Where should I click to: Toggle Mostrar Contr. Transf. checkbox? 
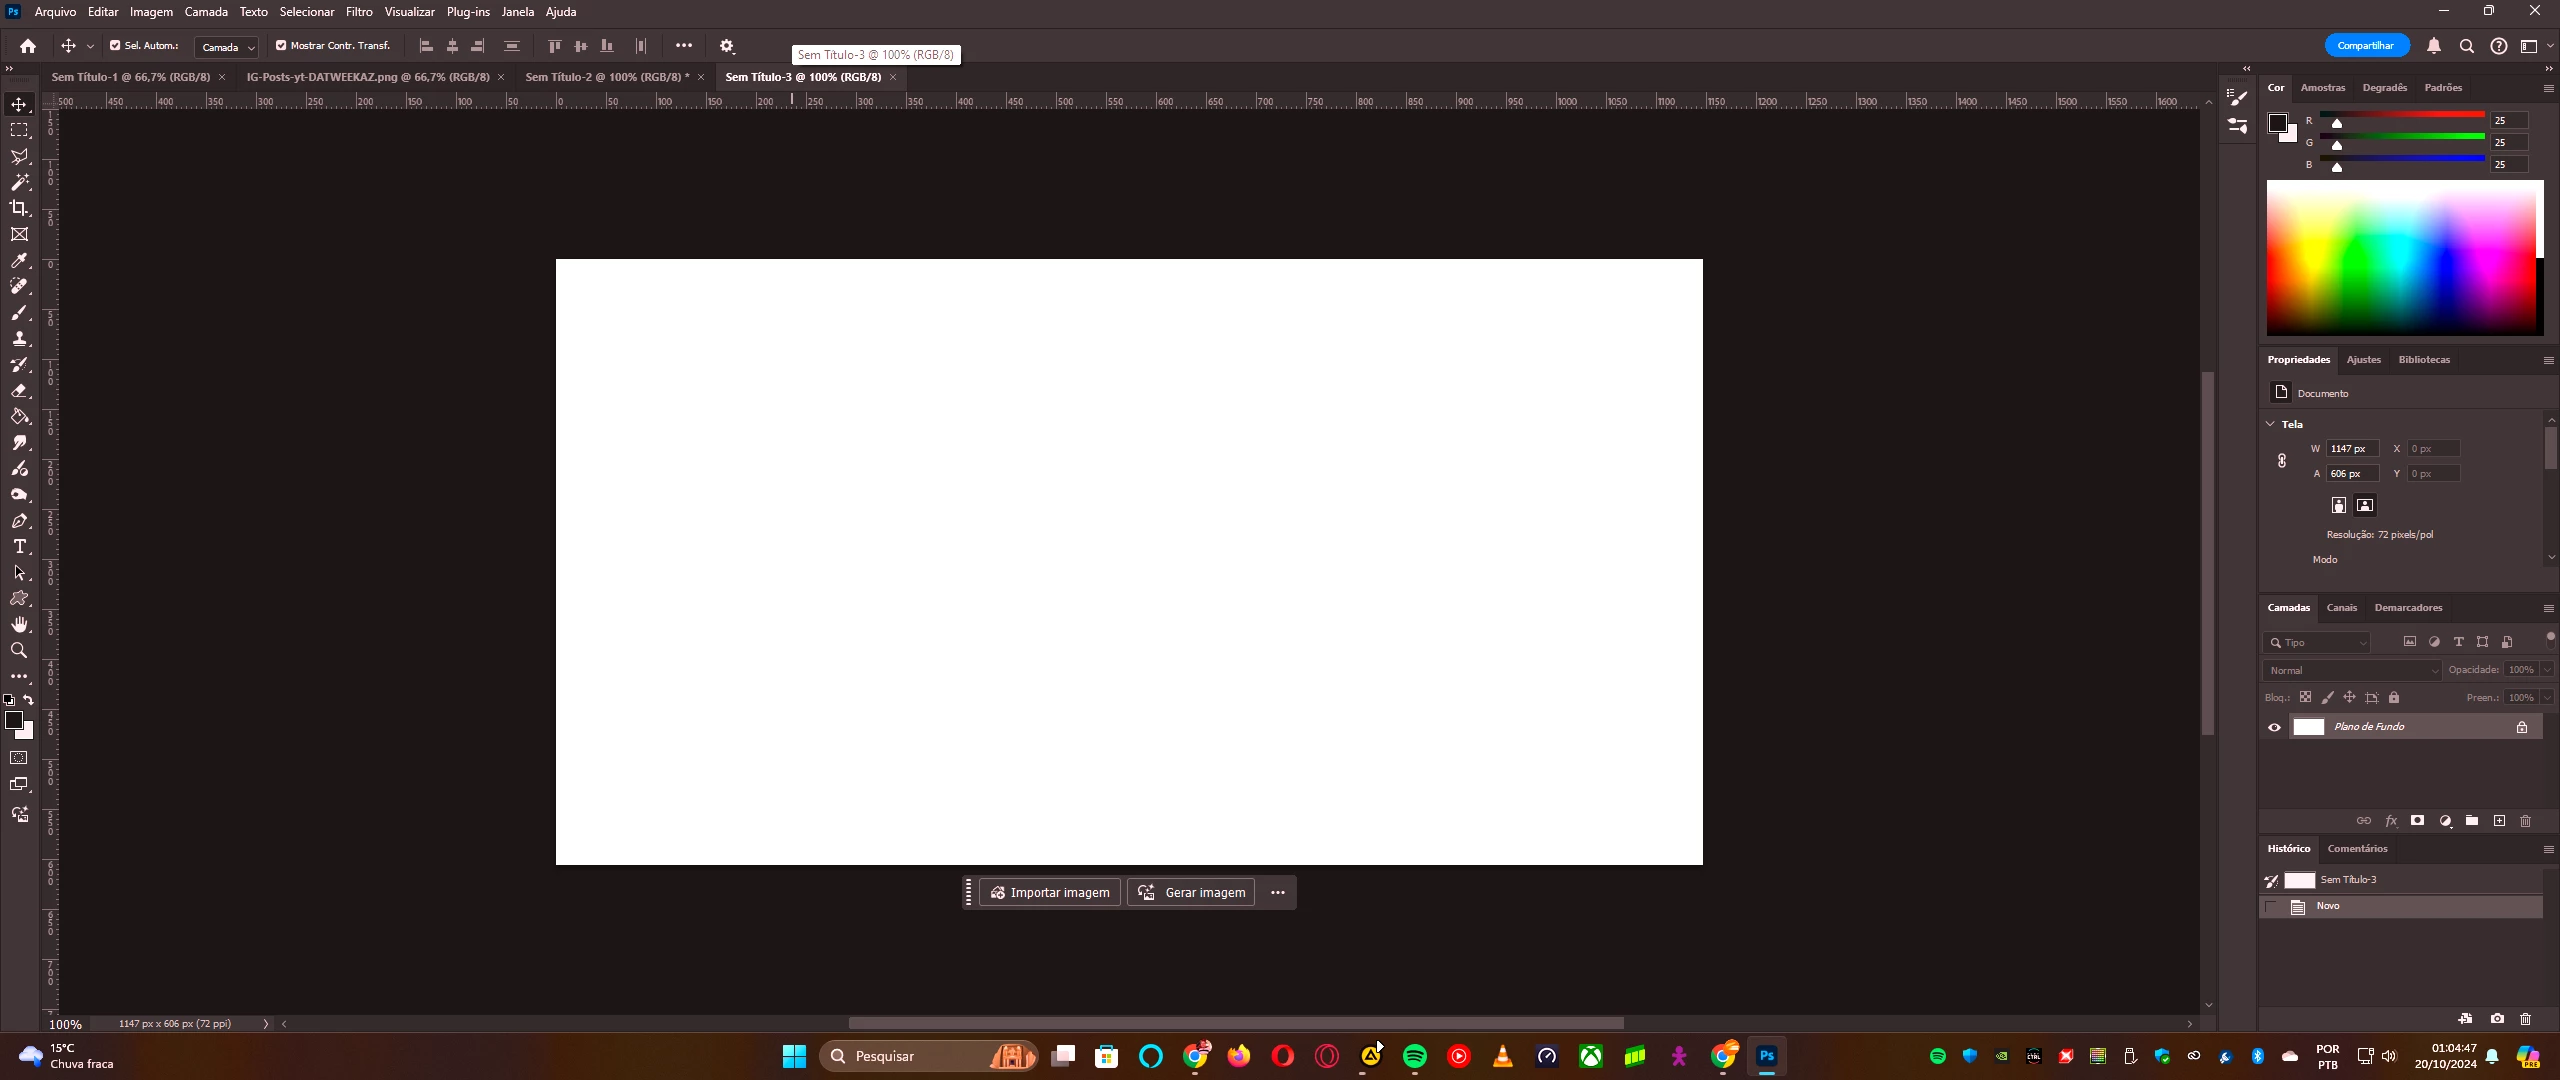pyautogui.click(x=281, y=45)
